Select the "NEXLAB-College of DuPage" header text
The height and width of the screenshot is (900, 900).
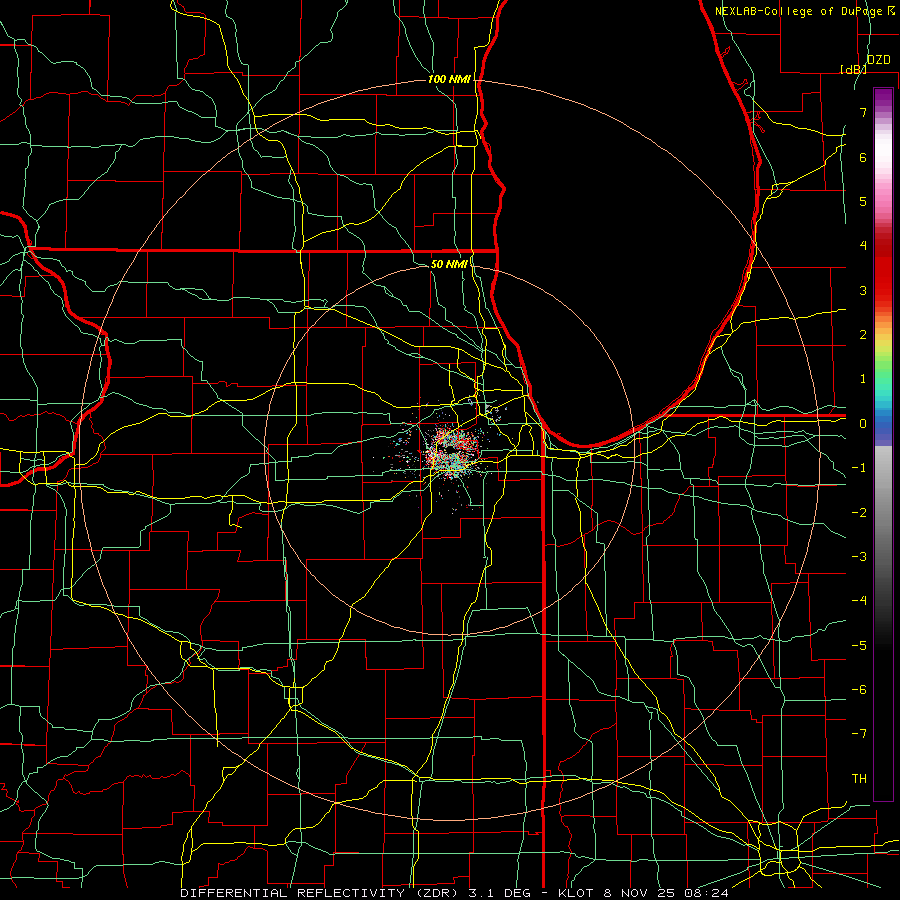799,11
